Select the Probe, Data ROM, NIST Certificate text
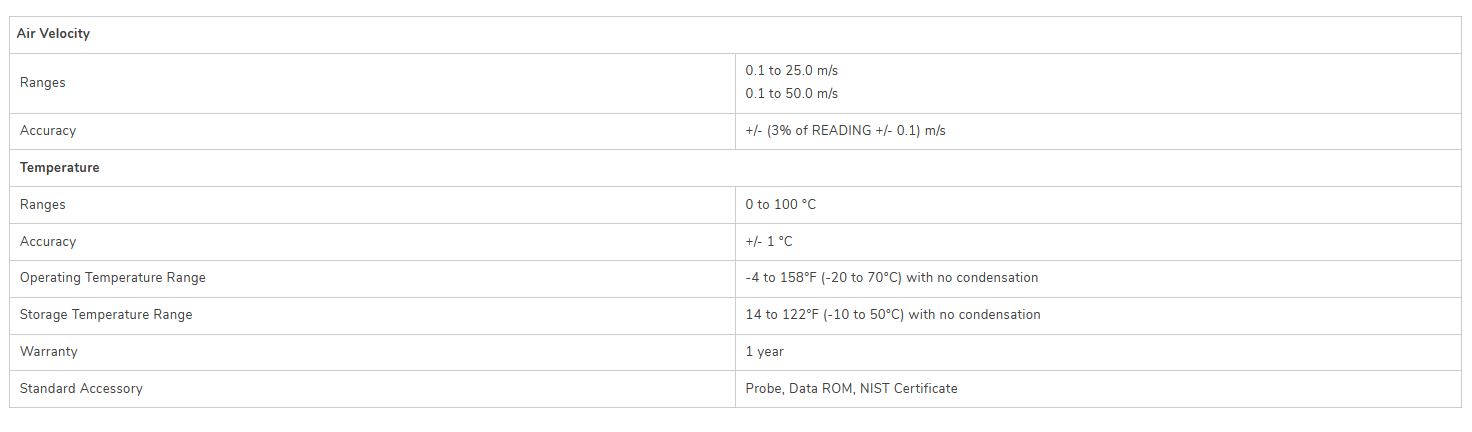1472x432 pixels. coord(851,389)
